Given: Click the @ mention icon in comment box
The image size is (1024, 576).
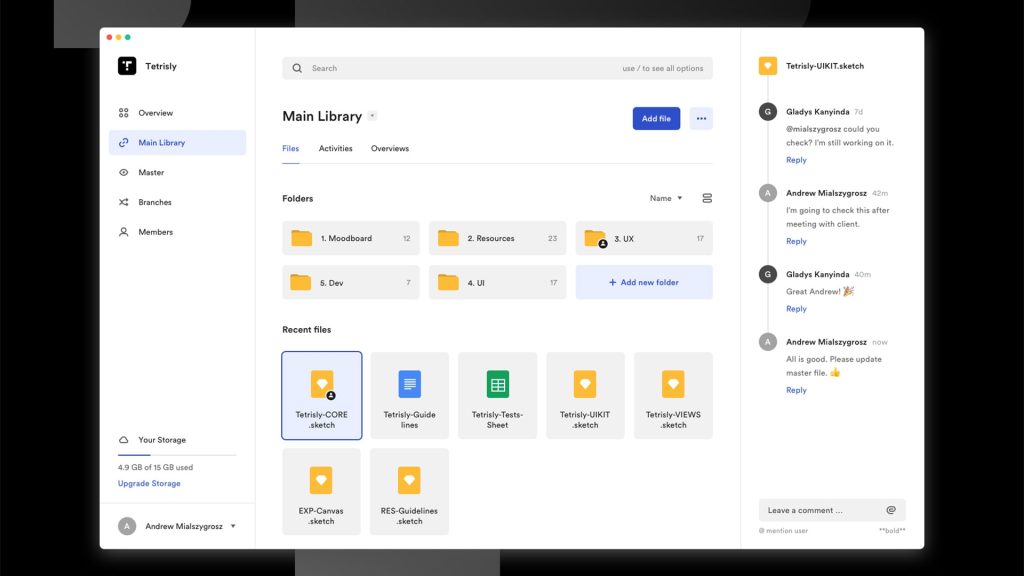Looking at the screenshot, I should coord(890,510).
